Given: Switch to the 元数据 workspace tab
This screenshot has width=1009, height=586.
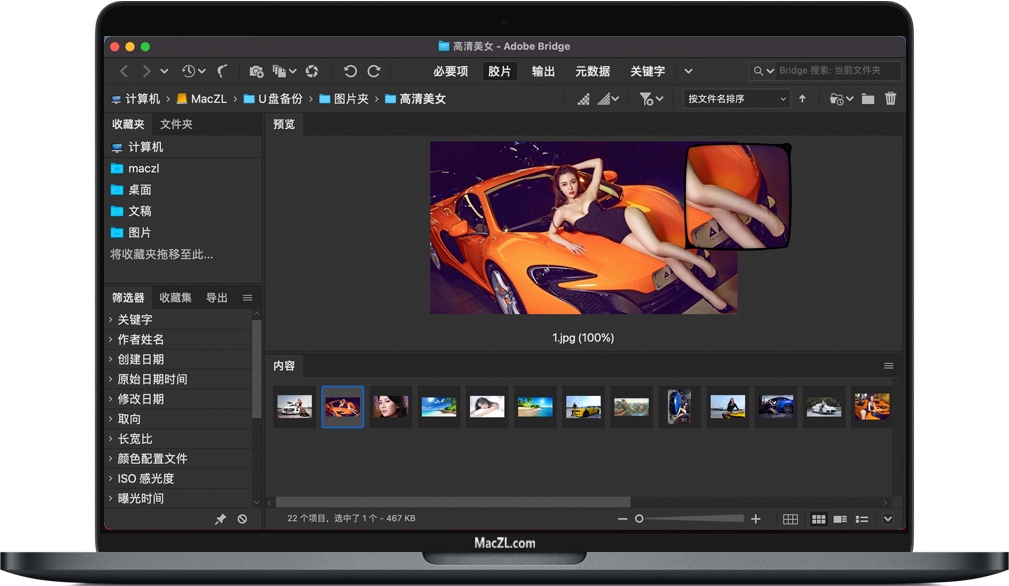Looking at the screenshot, I should coord(592,71).
